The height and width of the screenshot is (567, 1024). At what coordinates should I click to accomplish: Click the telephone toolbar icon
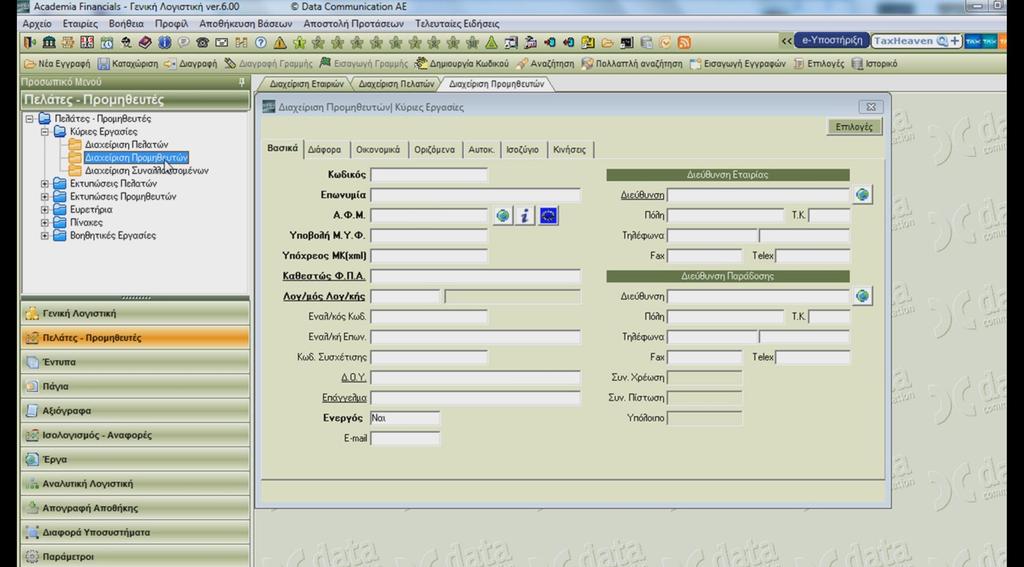coord(202,42)
